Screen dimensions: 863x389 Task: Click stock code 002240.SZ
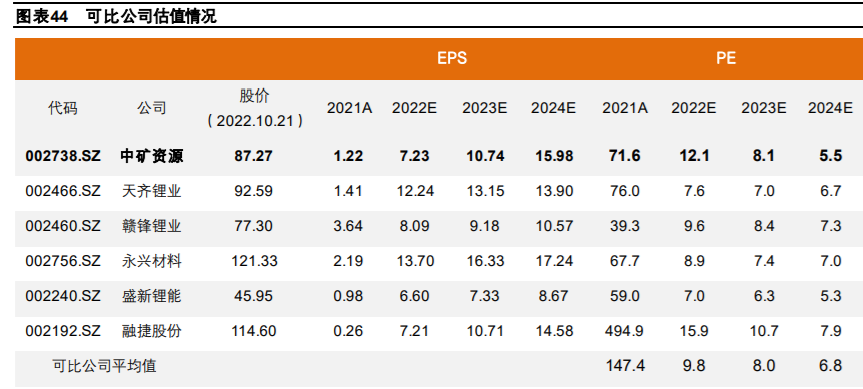coord(63,296)
